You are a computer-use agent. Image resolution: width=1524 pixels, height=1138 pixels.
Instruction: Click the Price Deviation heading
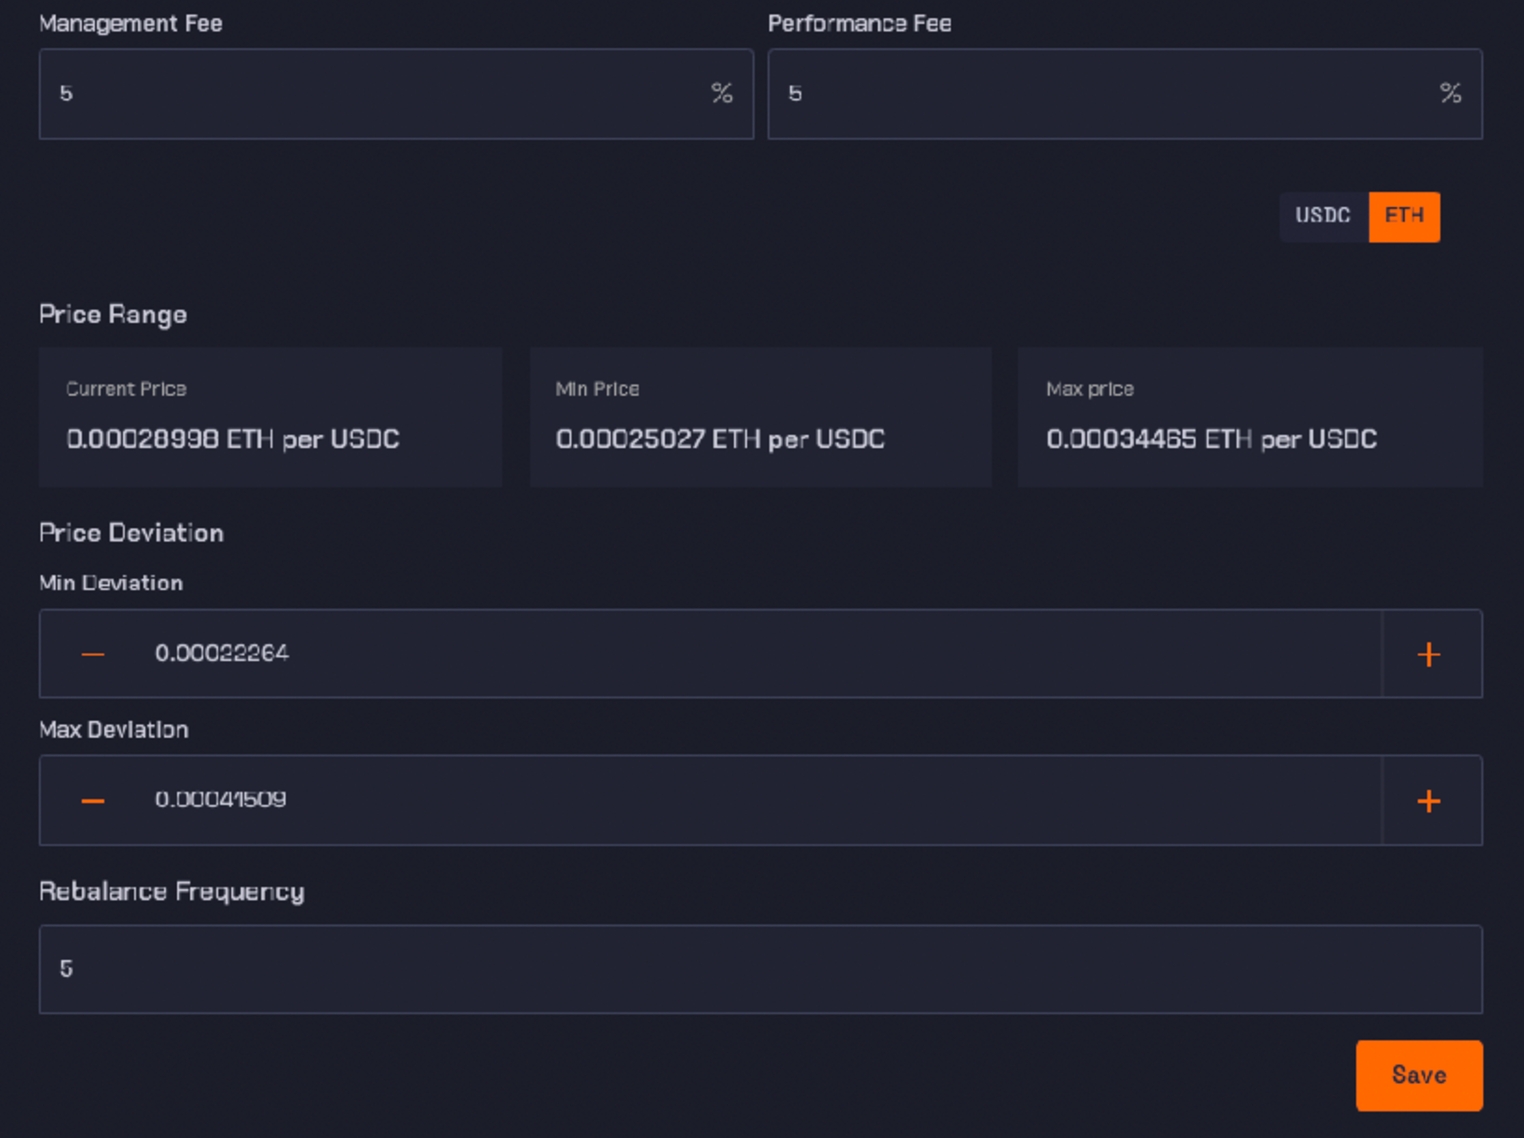coord(131,533)
